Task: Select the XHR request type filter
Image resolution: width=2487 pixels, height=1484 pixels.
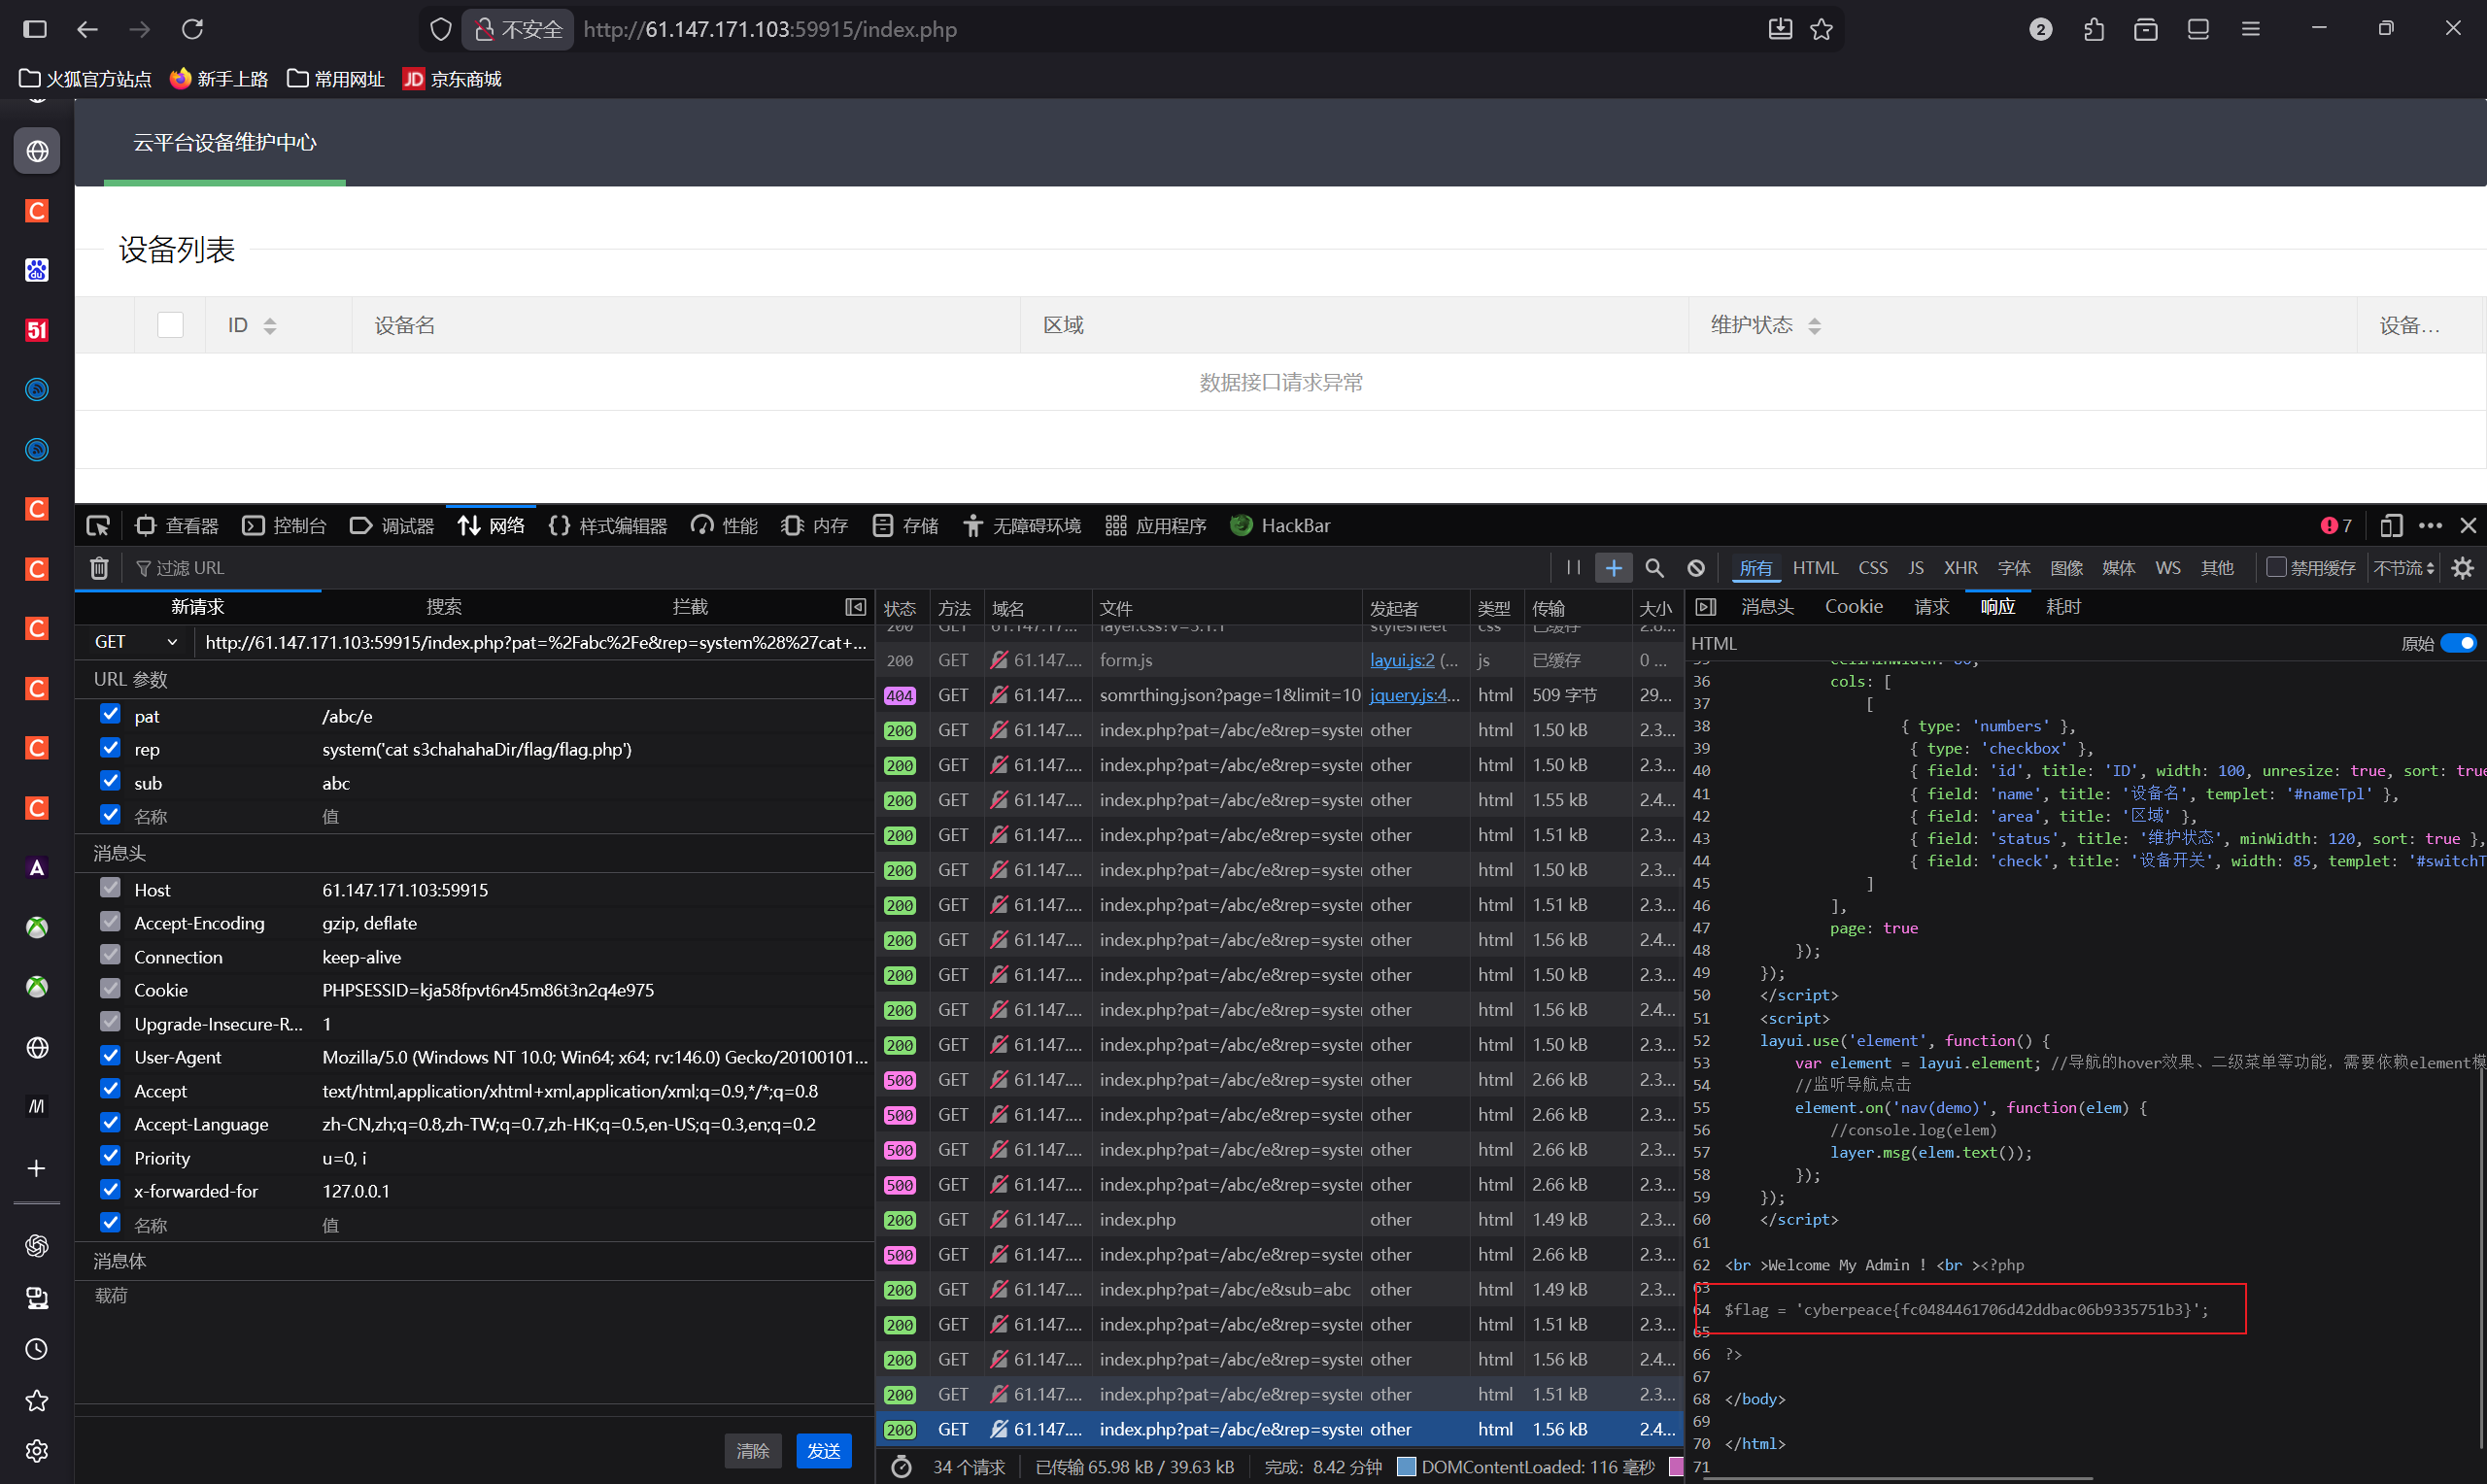Action: 1960,568
